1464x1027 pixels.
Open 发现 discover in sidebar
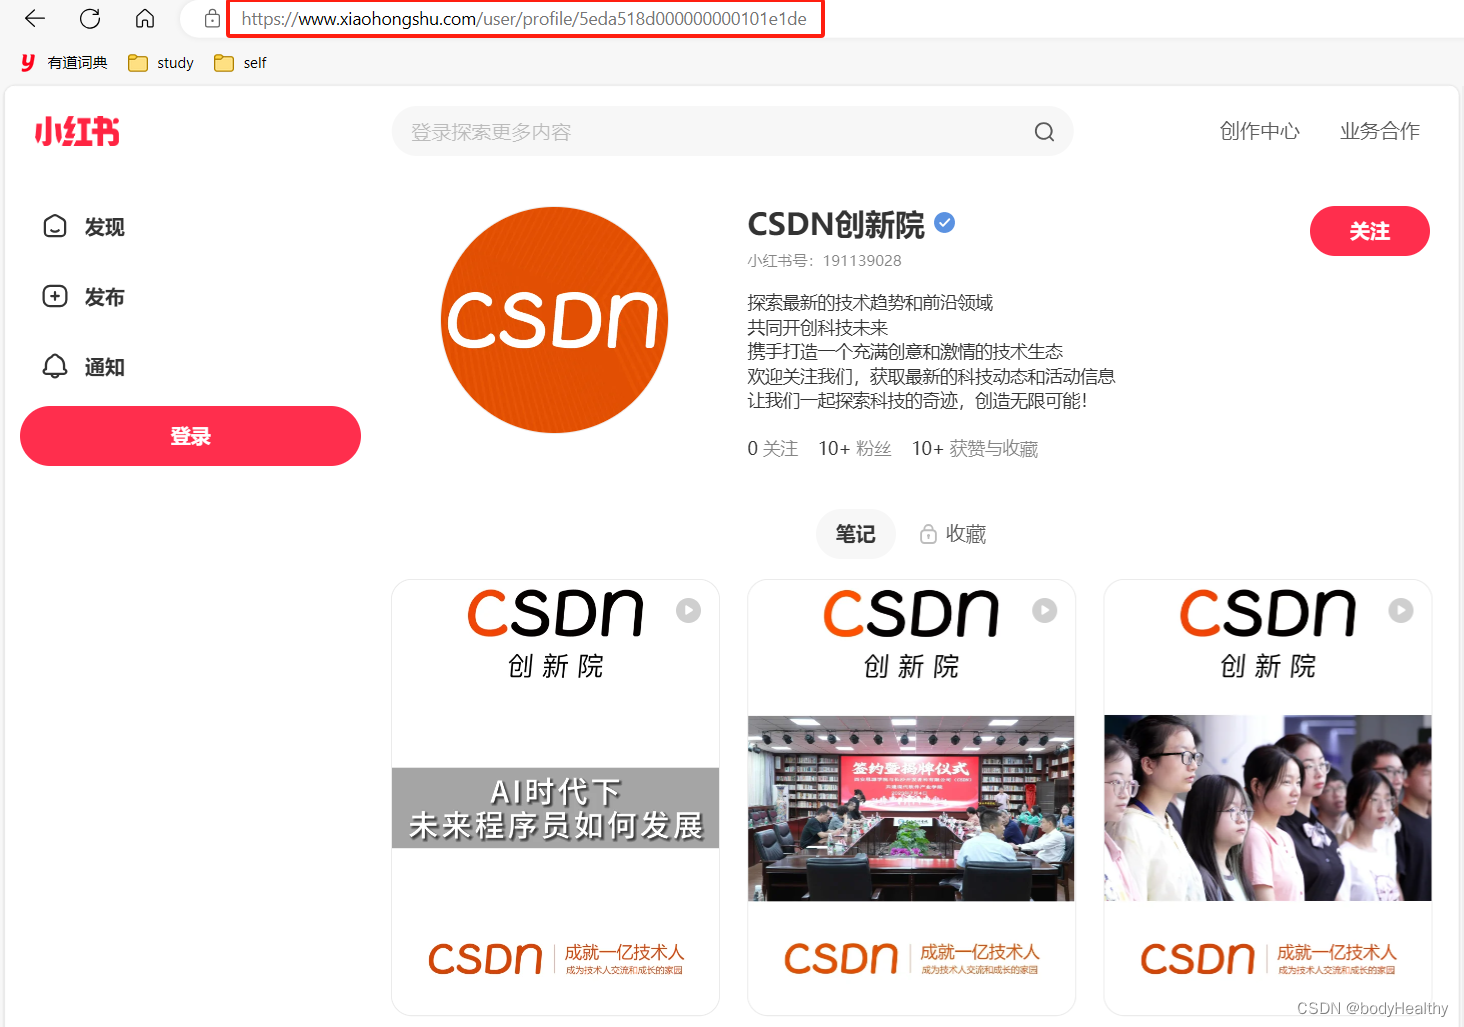click(84, 227)
